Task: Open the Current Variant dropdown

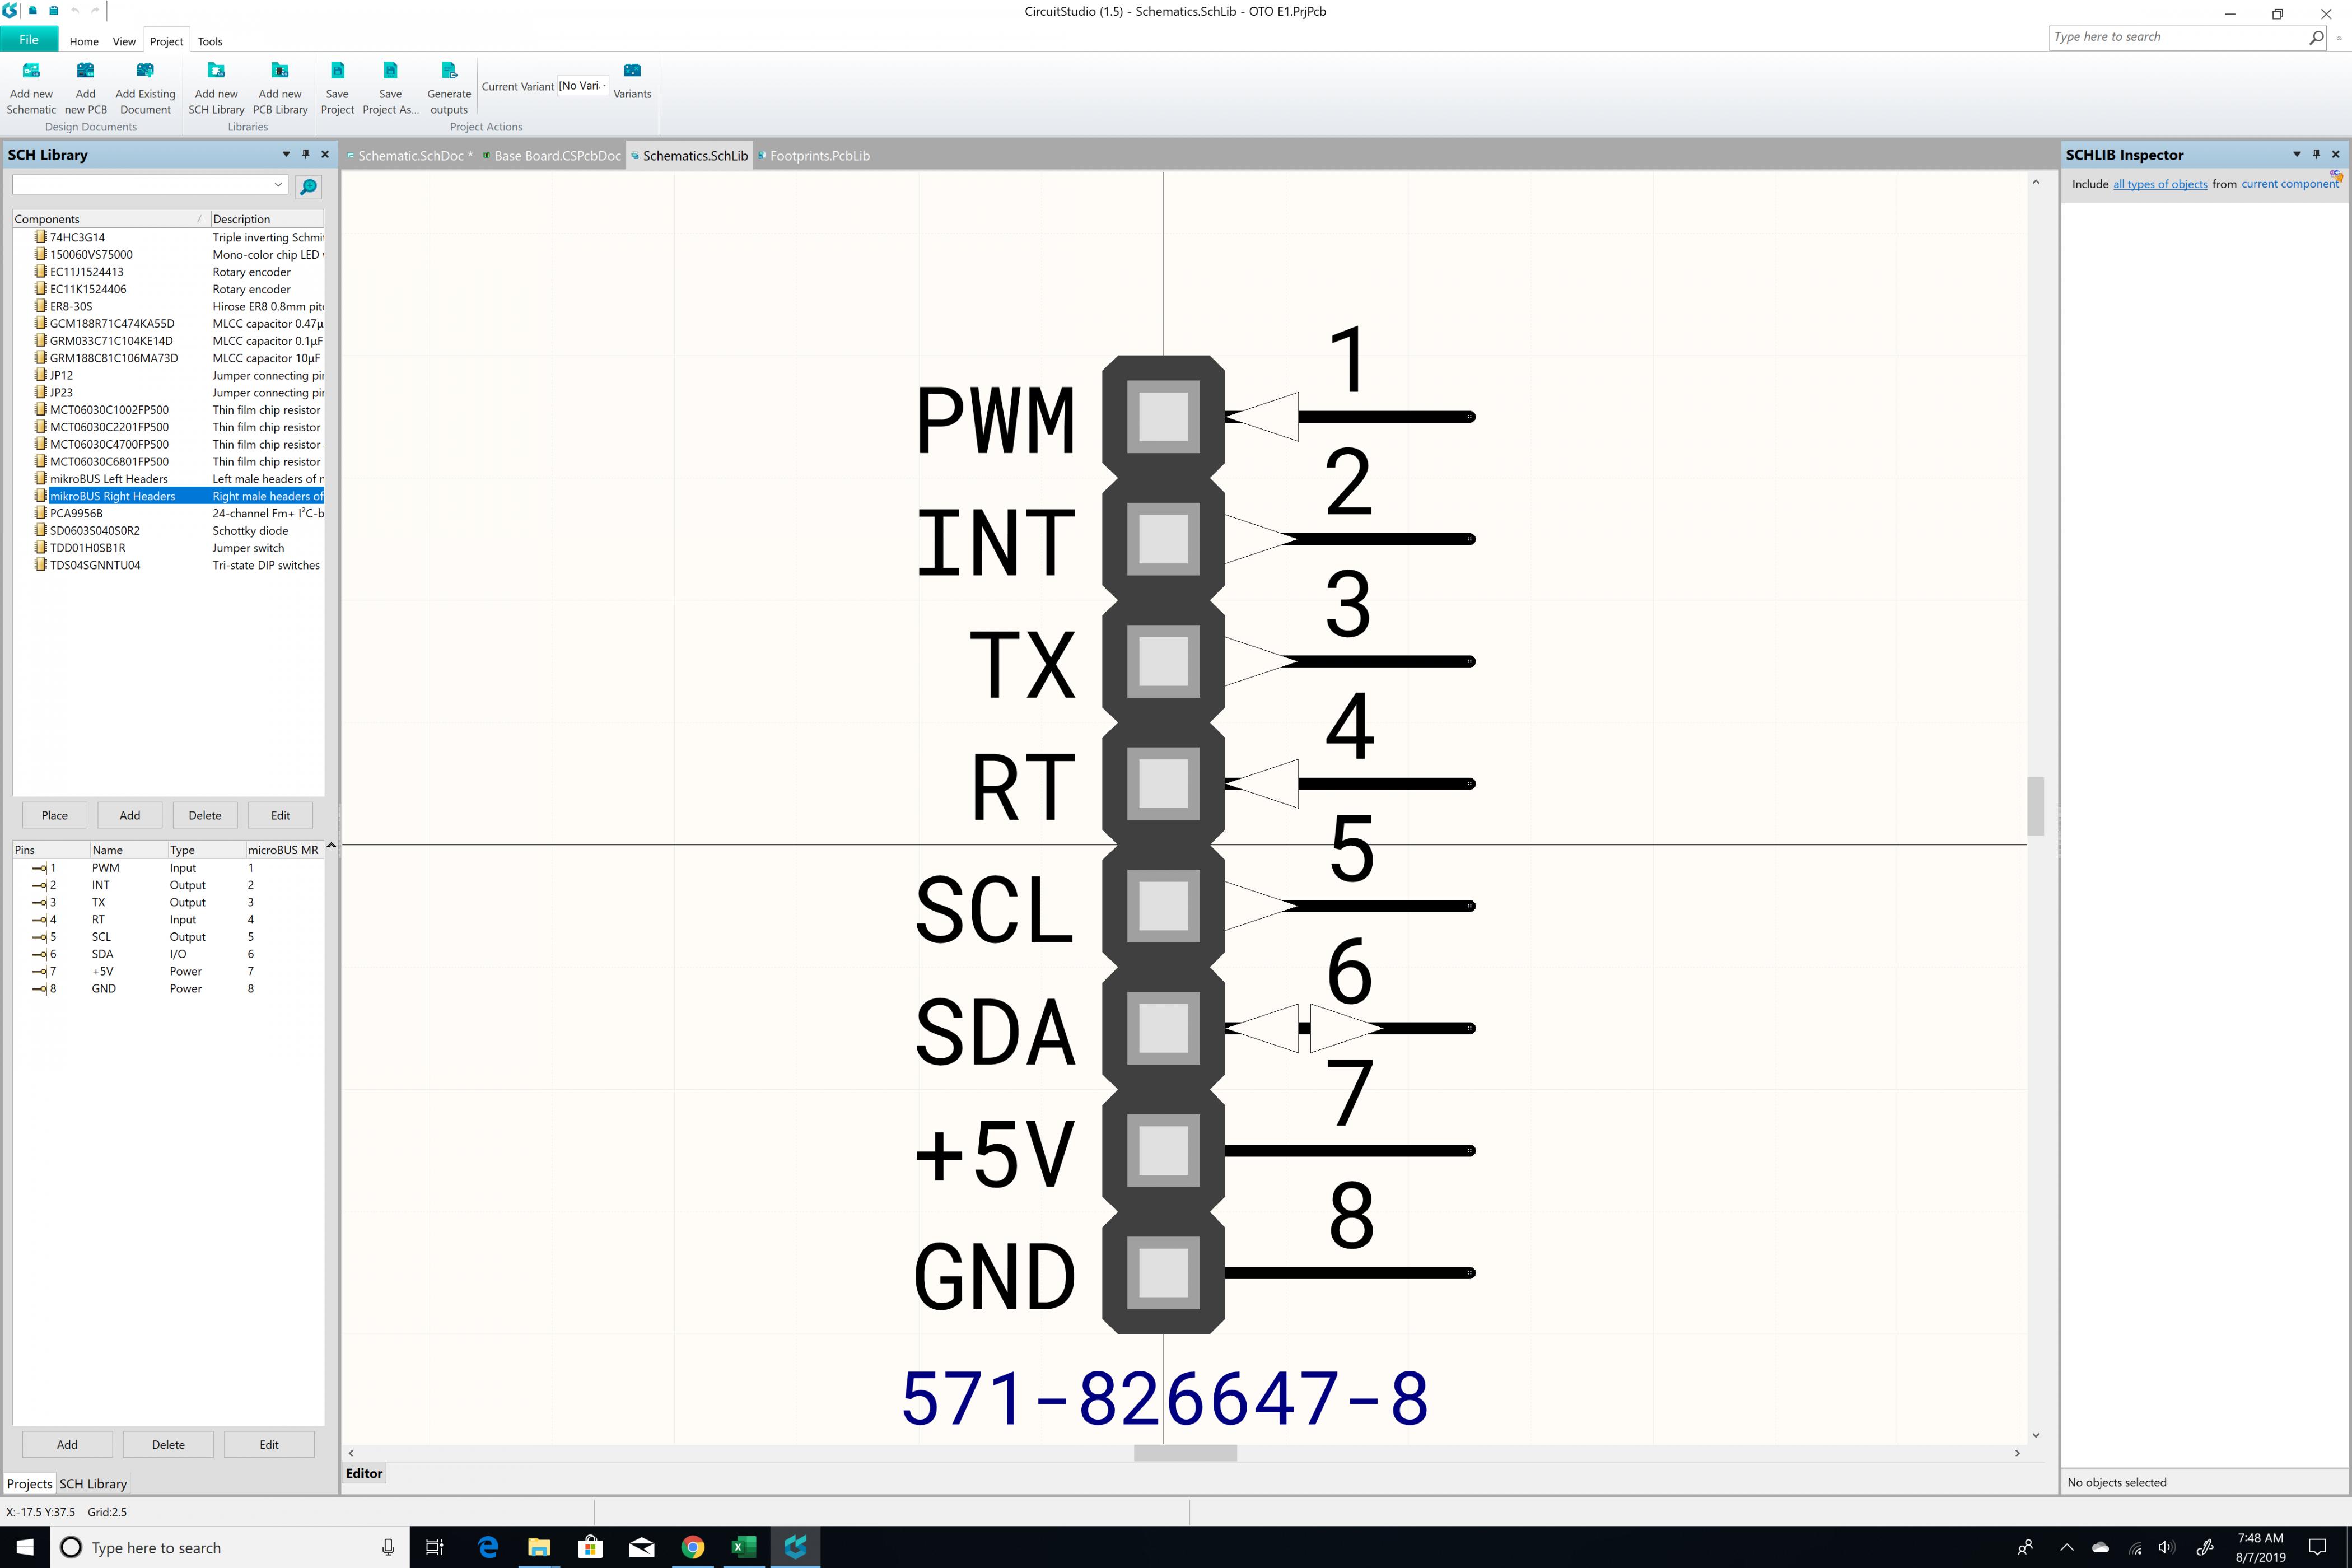Action: click(x=604, y=86)
